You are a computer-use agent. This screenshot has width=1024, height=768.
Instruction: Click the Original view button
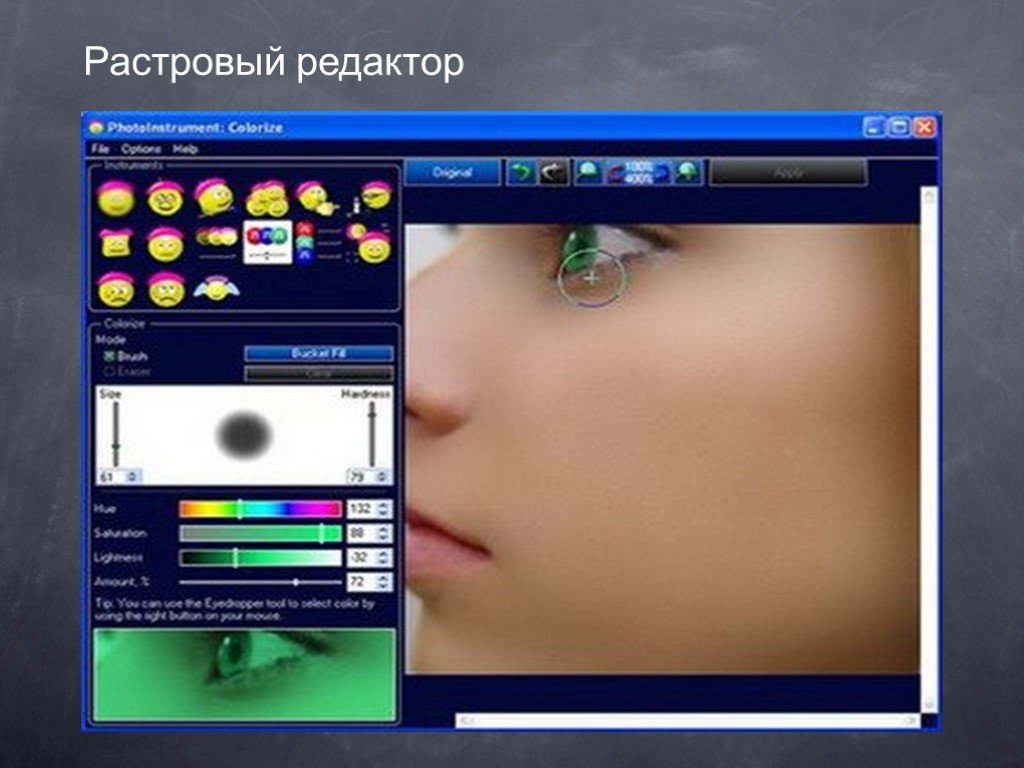(x=452, y=172)
